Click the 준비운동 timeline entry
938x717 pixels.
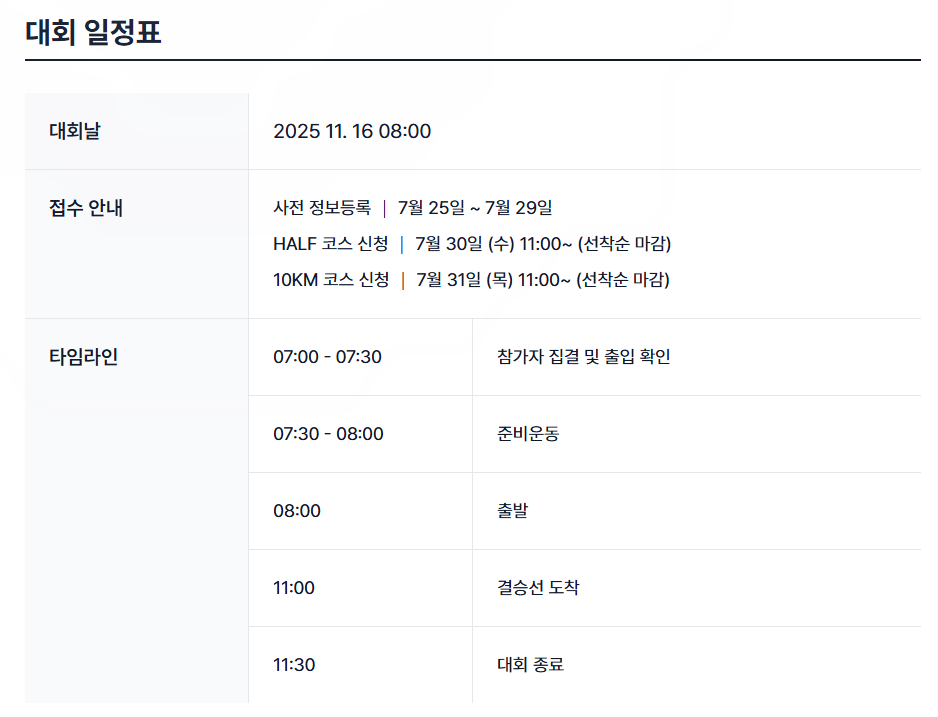(x=528, y=434)
